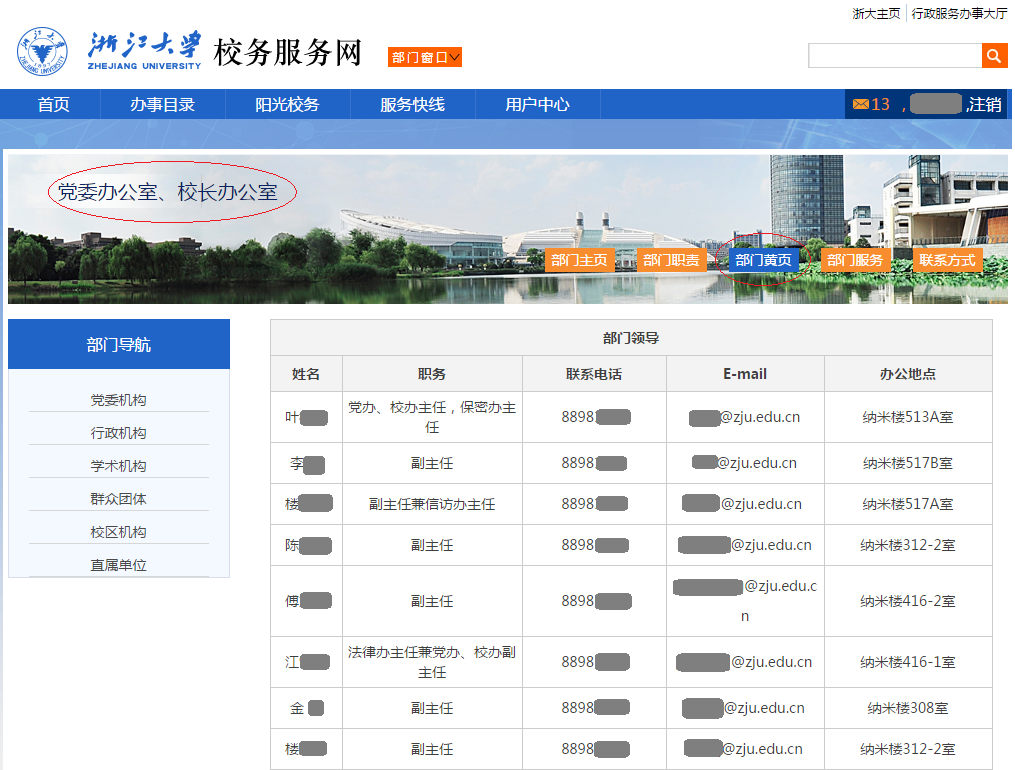Open the 部门职责 tab

click(671, 260)
